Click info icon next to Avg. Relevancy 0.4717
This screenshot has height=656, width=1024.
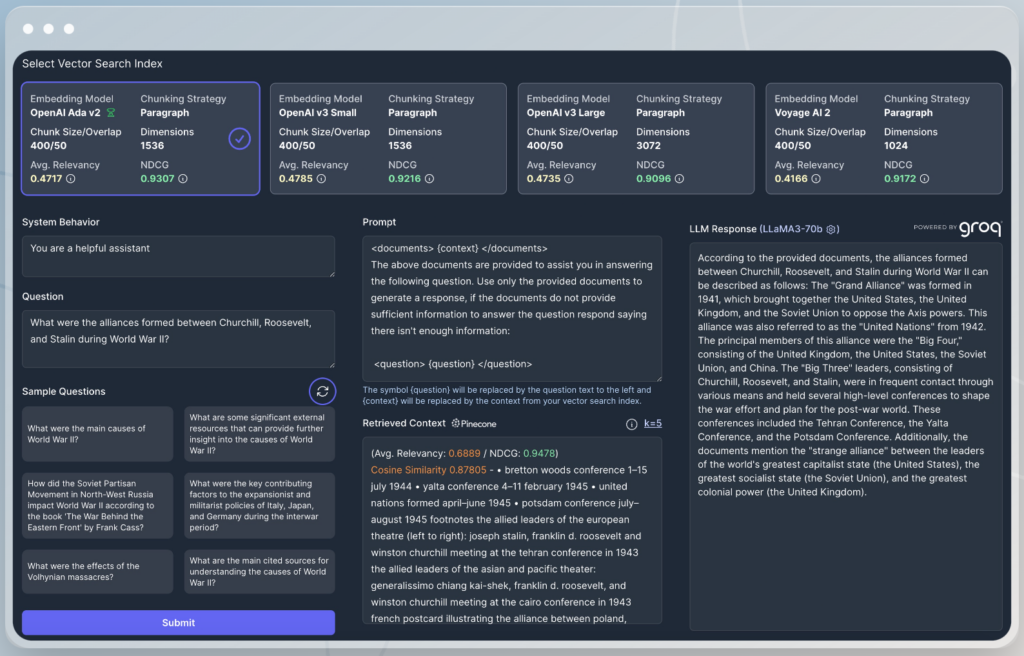(71, 178)
